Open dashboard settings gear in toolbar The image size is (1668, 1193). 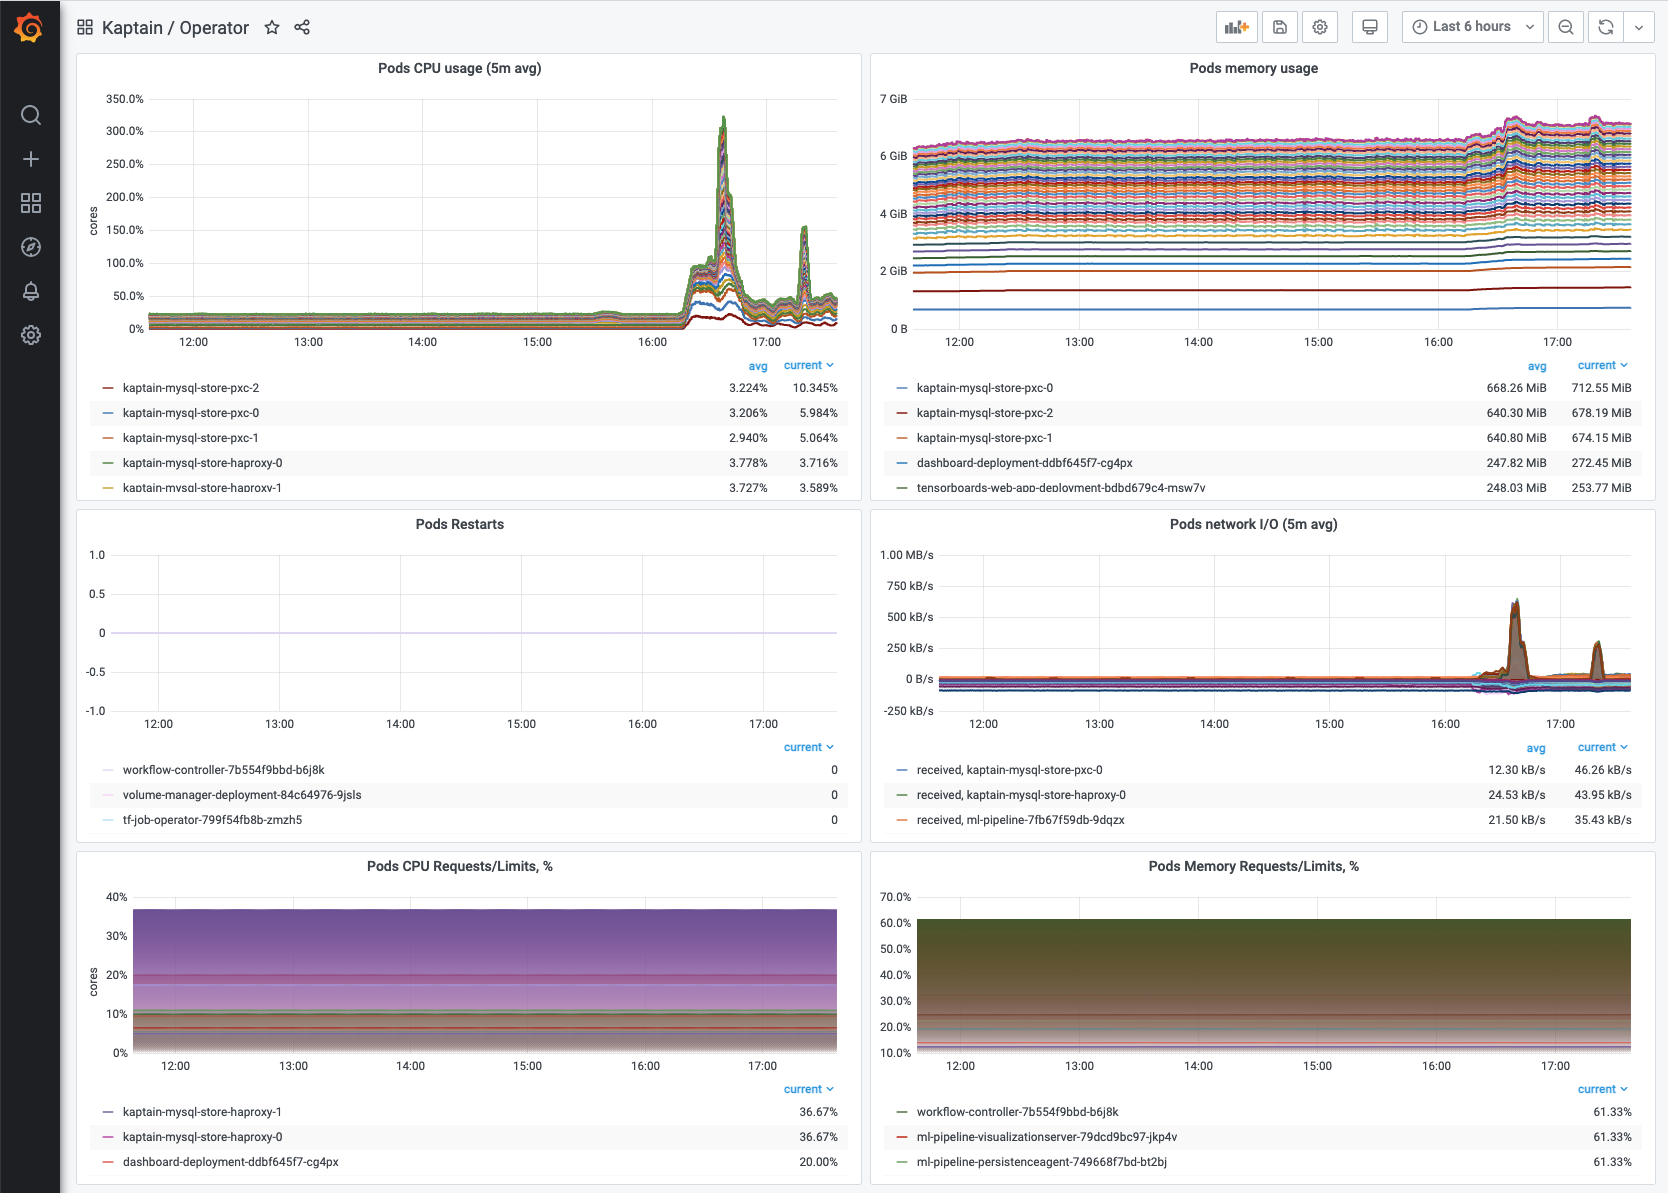(x=1320, y=27)
